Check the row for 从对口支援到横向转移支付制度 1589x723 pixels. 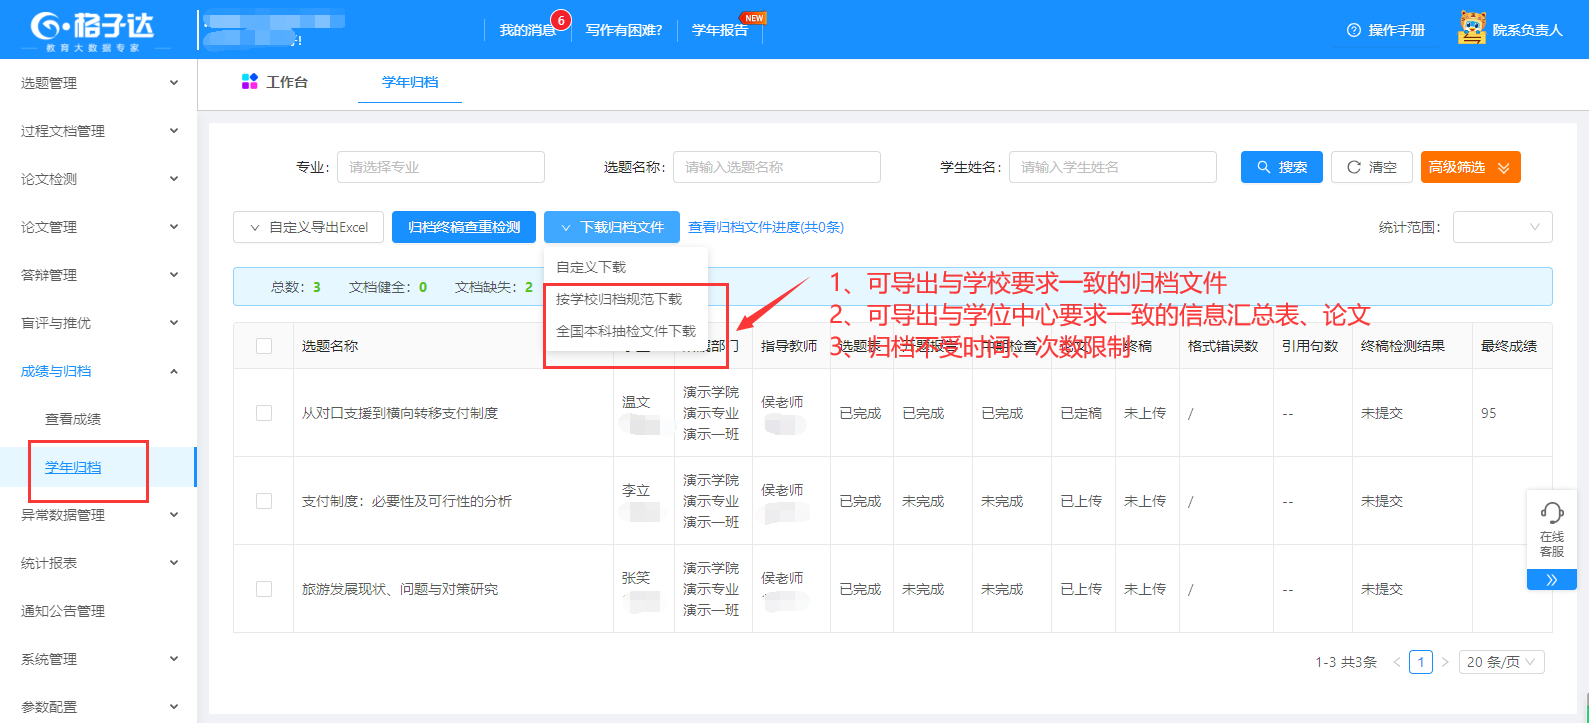(264, 413)
